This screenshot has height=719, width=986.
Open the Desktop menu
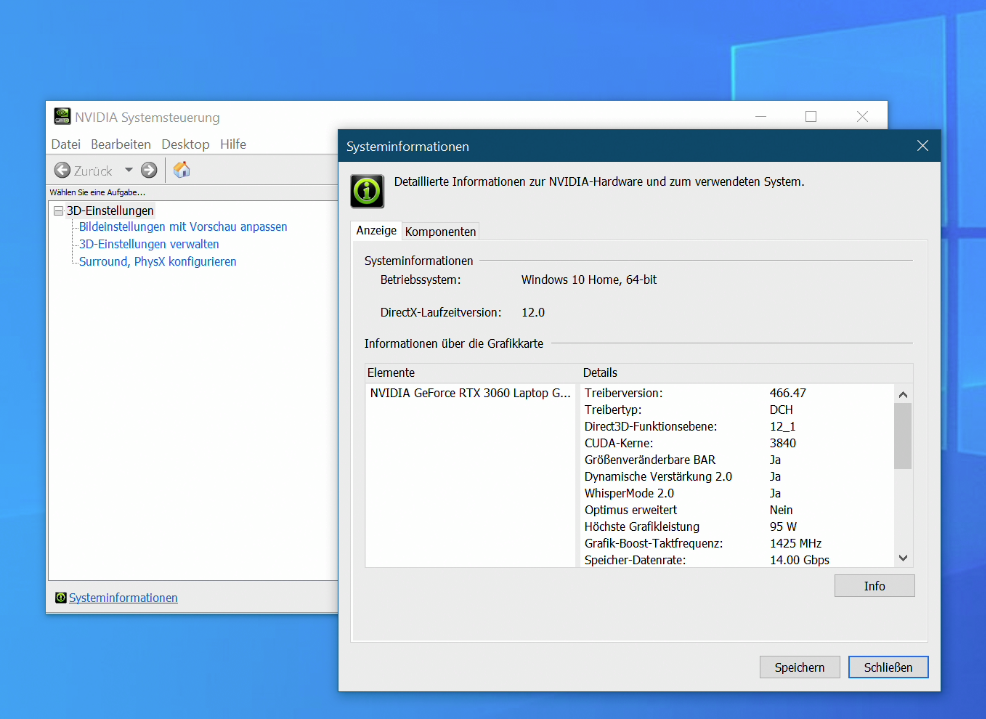pyautogui.click(x=186, y=144)
